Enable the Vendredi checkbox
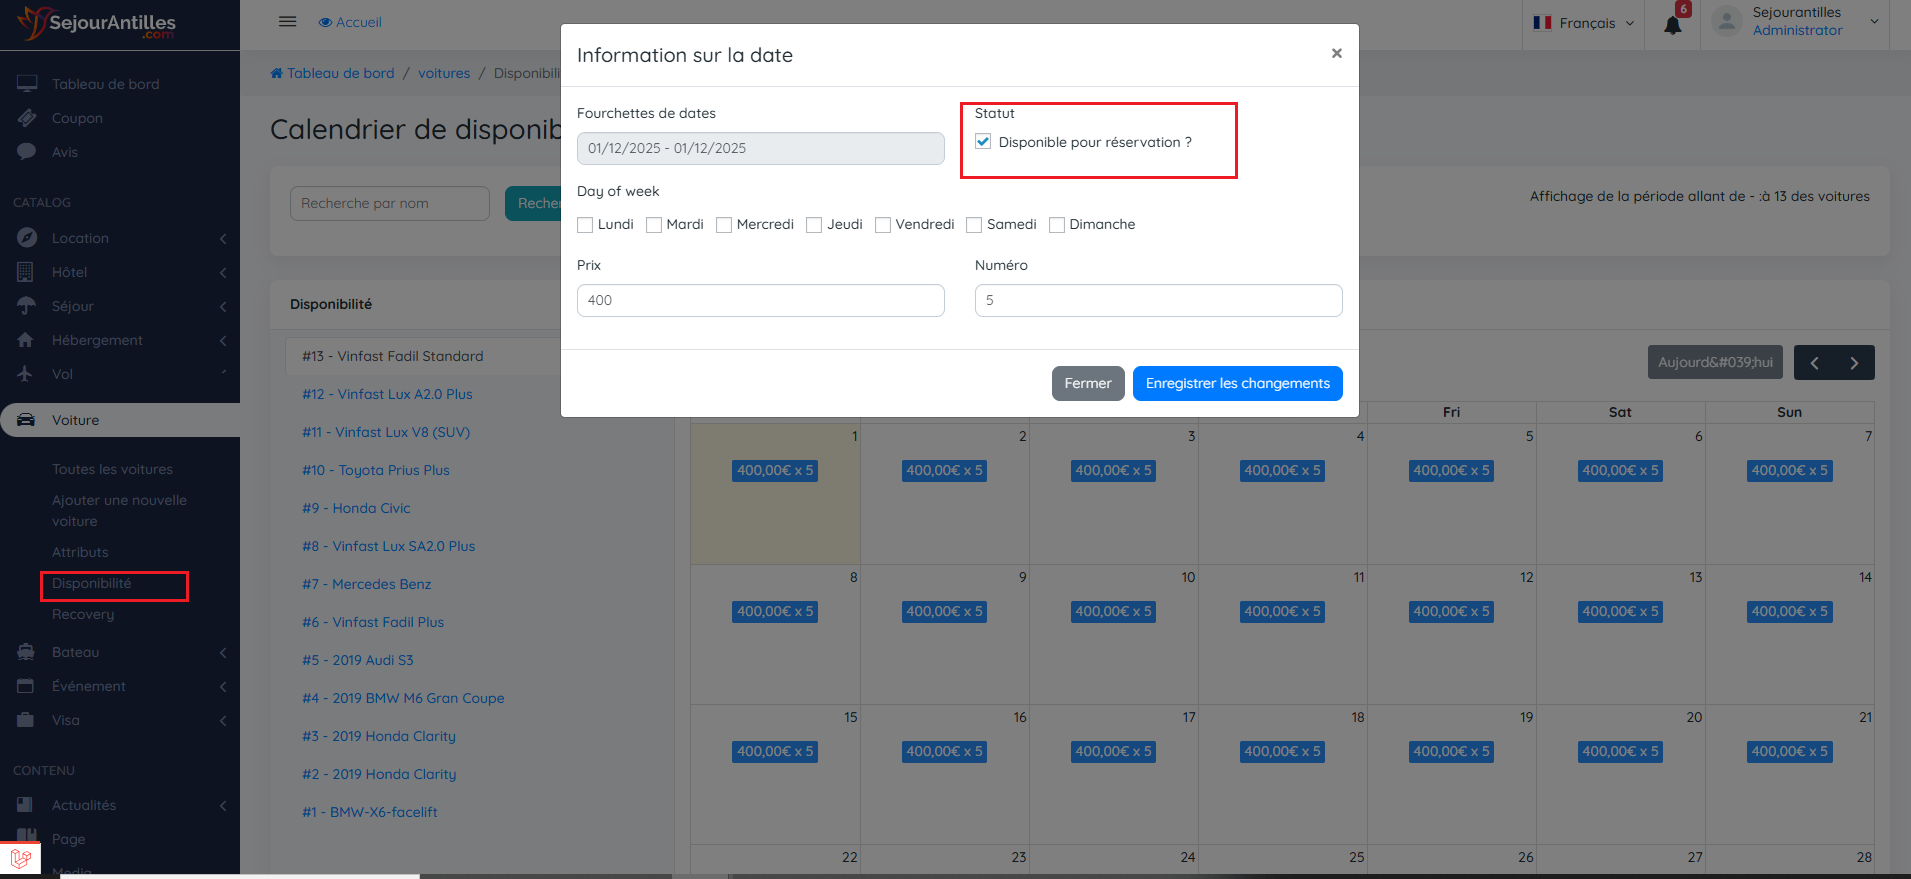 (883, 225)
